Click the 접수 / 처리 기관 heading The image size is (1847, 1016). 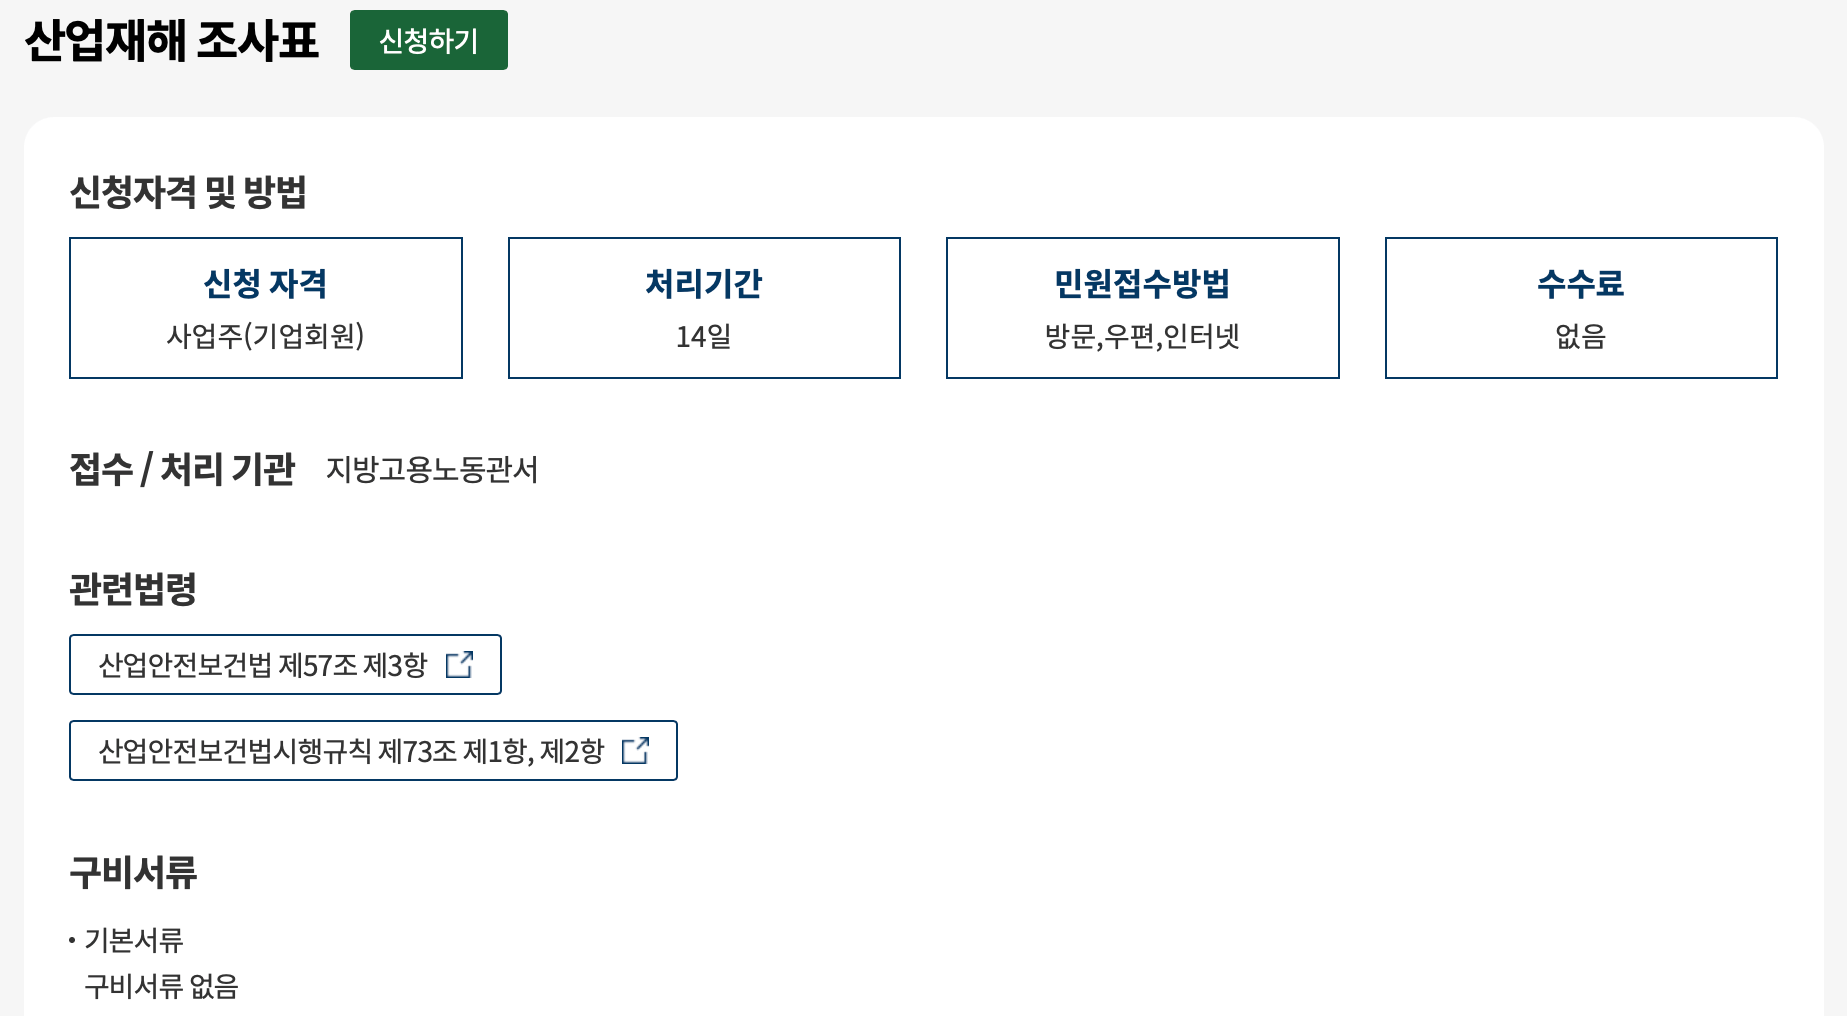(x=184, y=467)
